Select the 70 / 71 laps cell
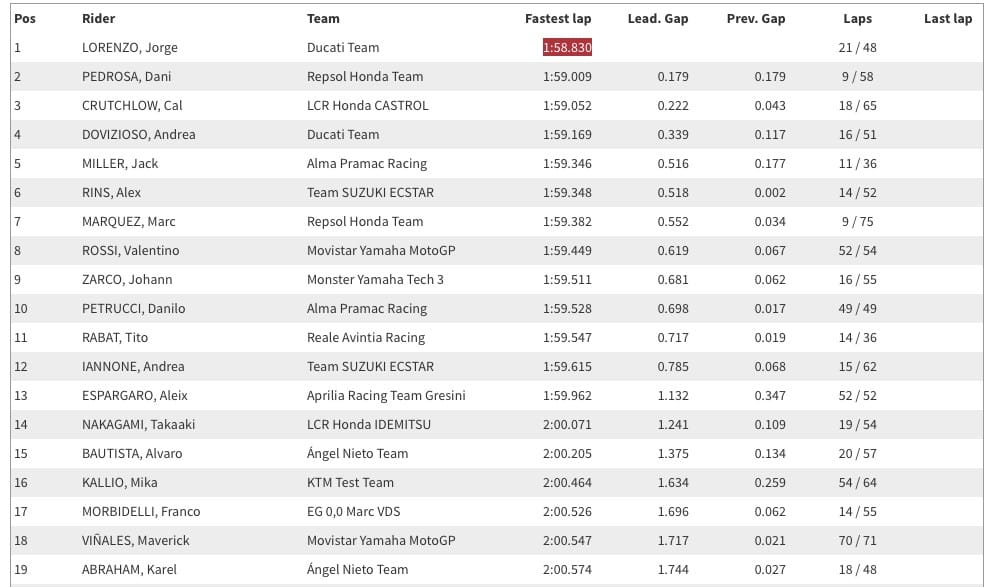This screenshot has width=992, height=587. (x=857, y=541)
